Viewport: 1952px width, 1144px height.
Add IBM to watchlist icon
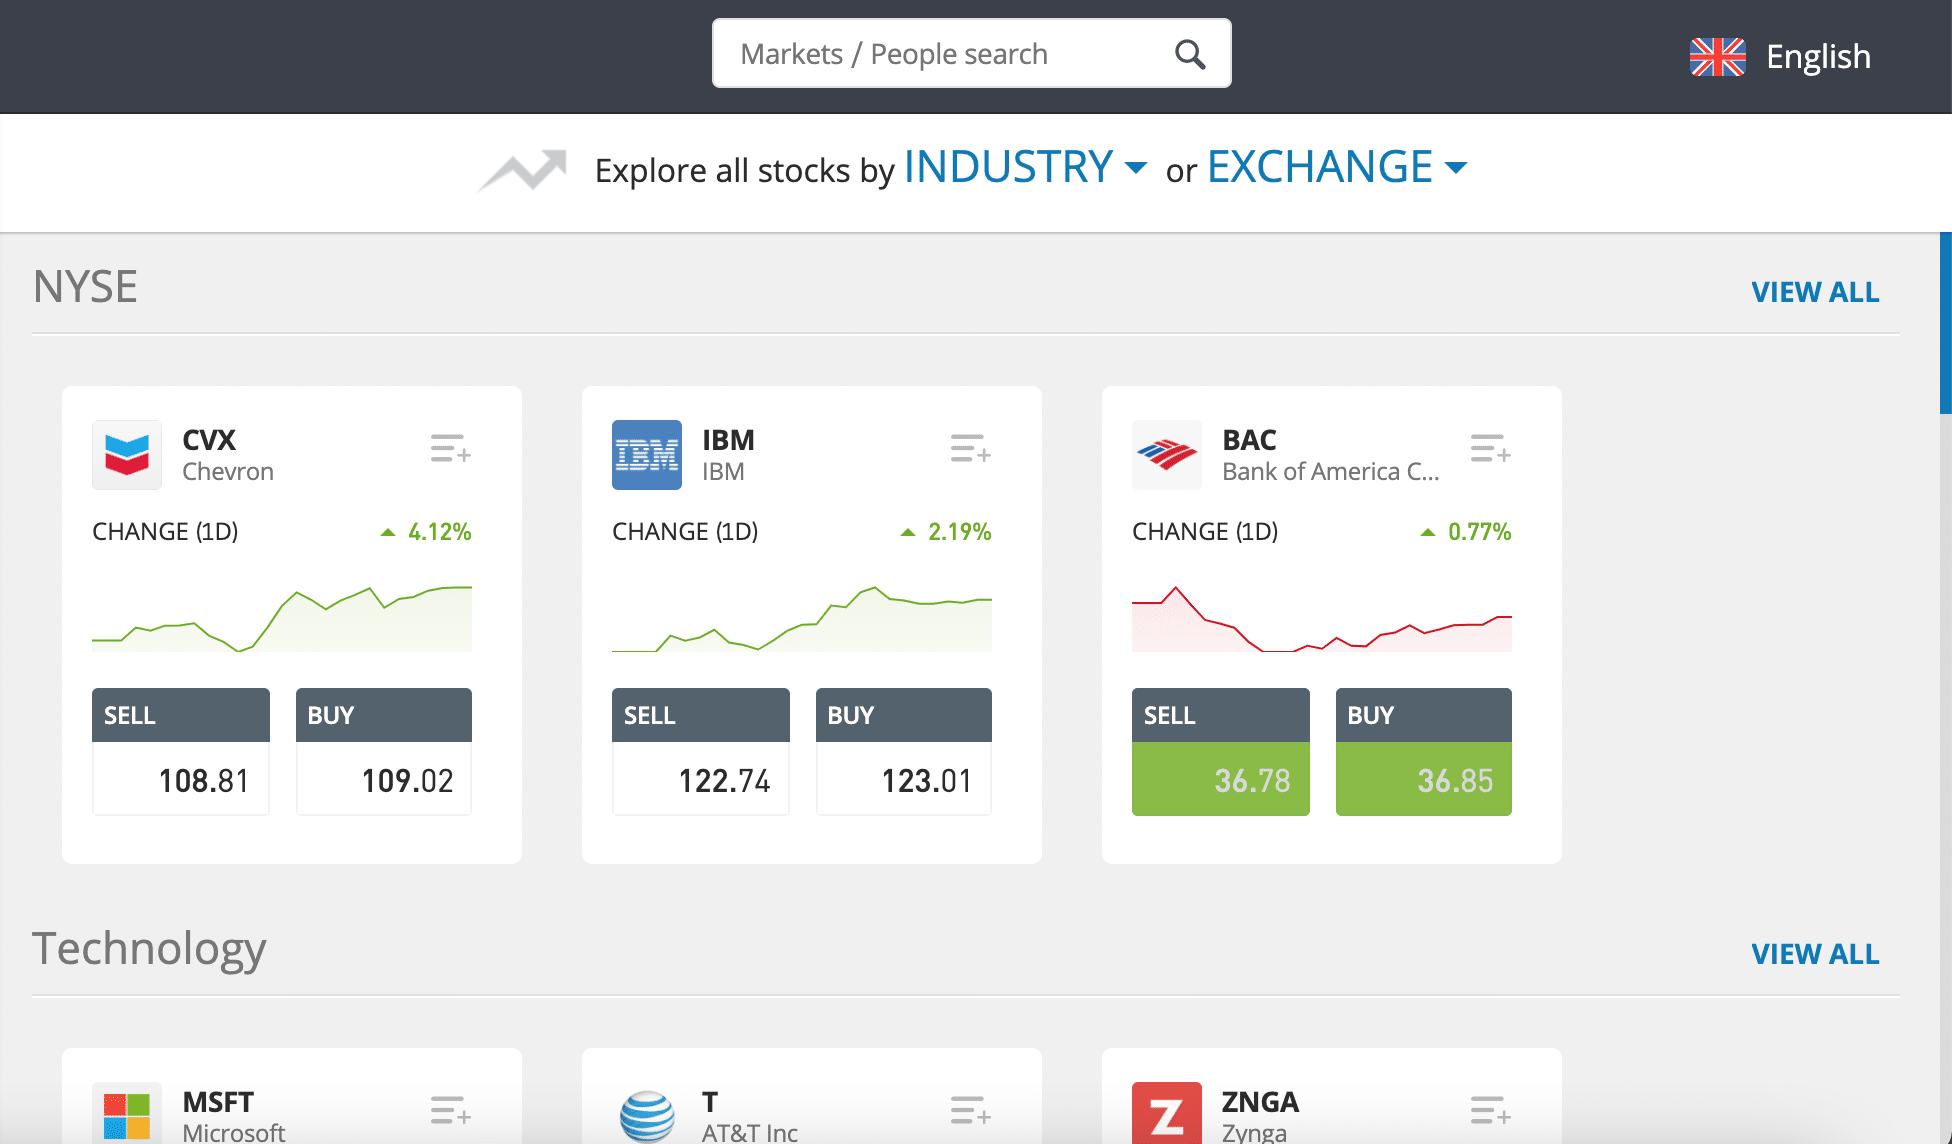[x=971, y=448]
